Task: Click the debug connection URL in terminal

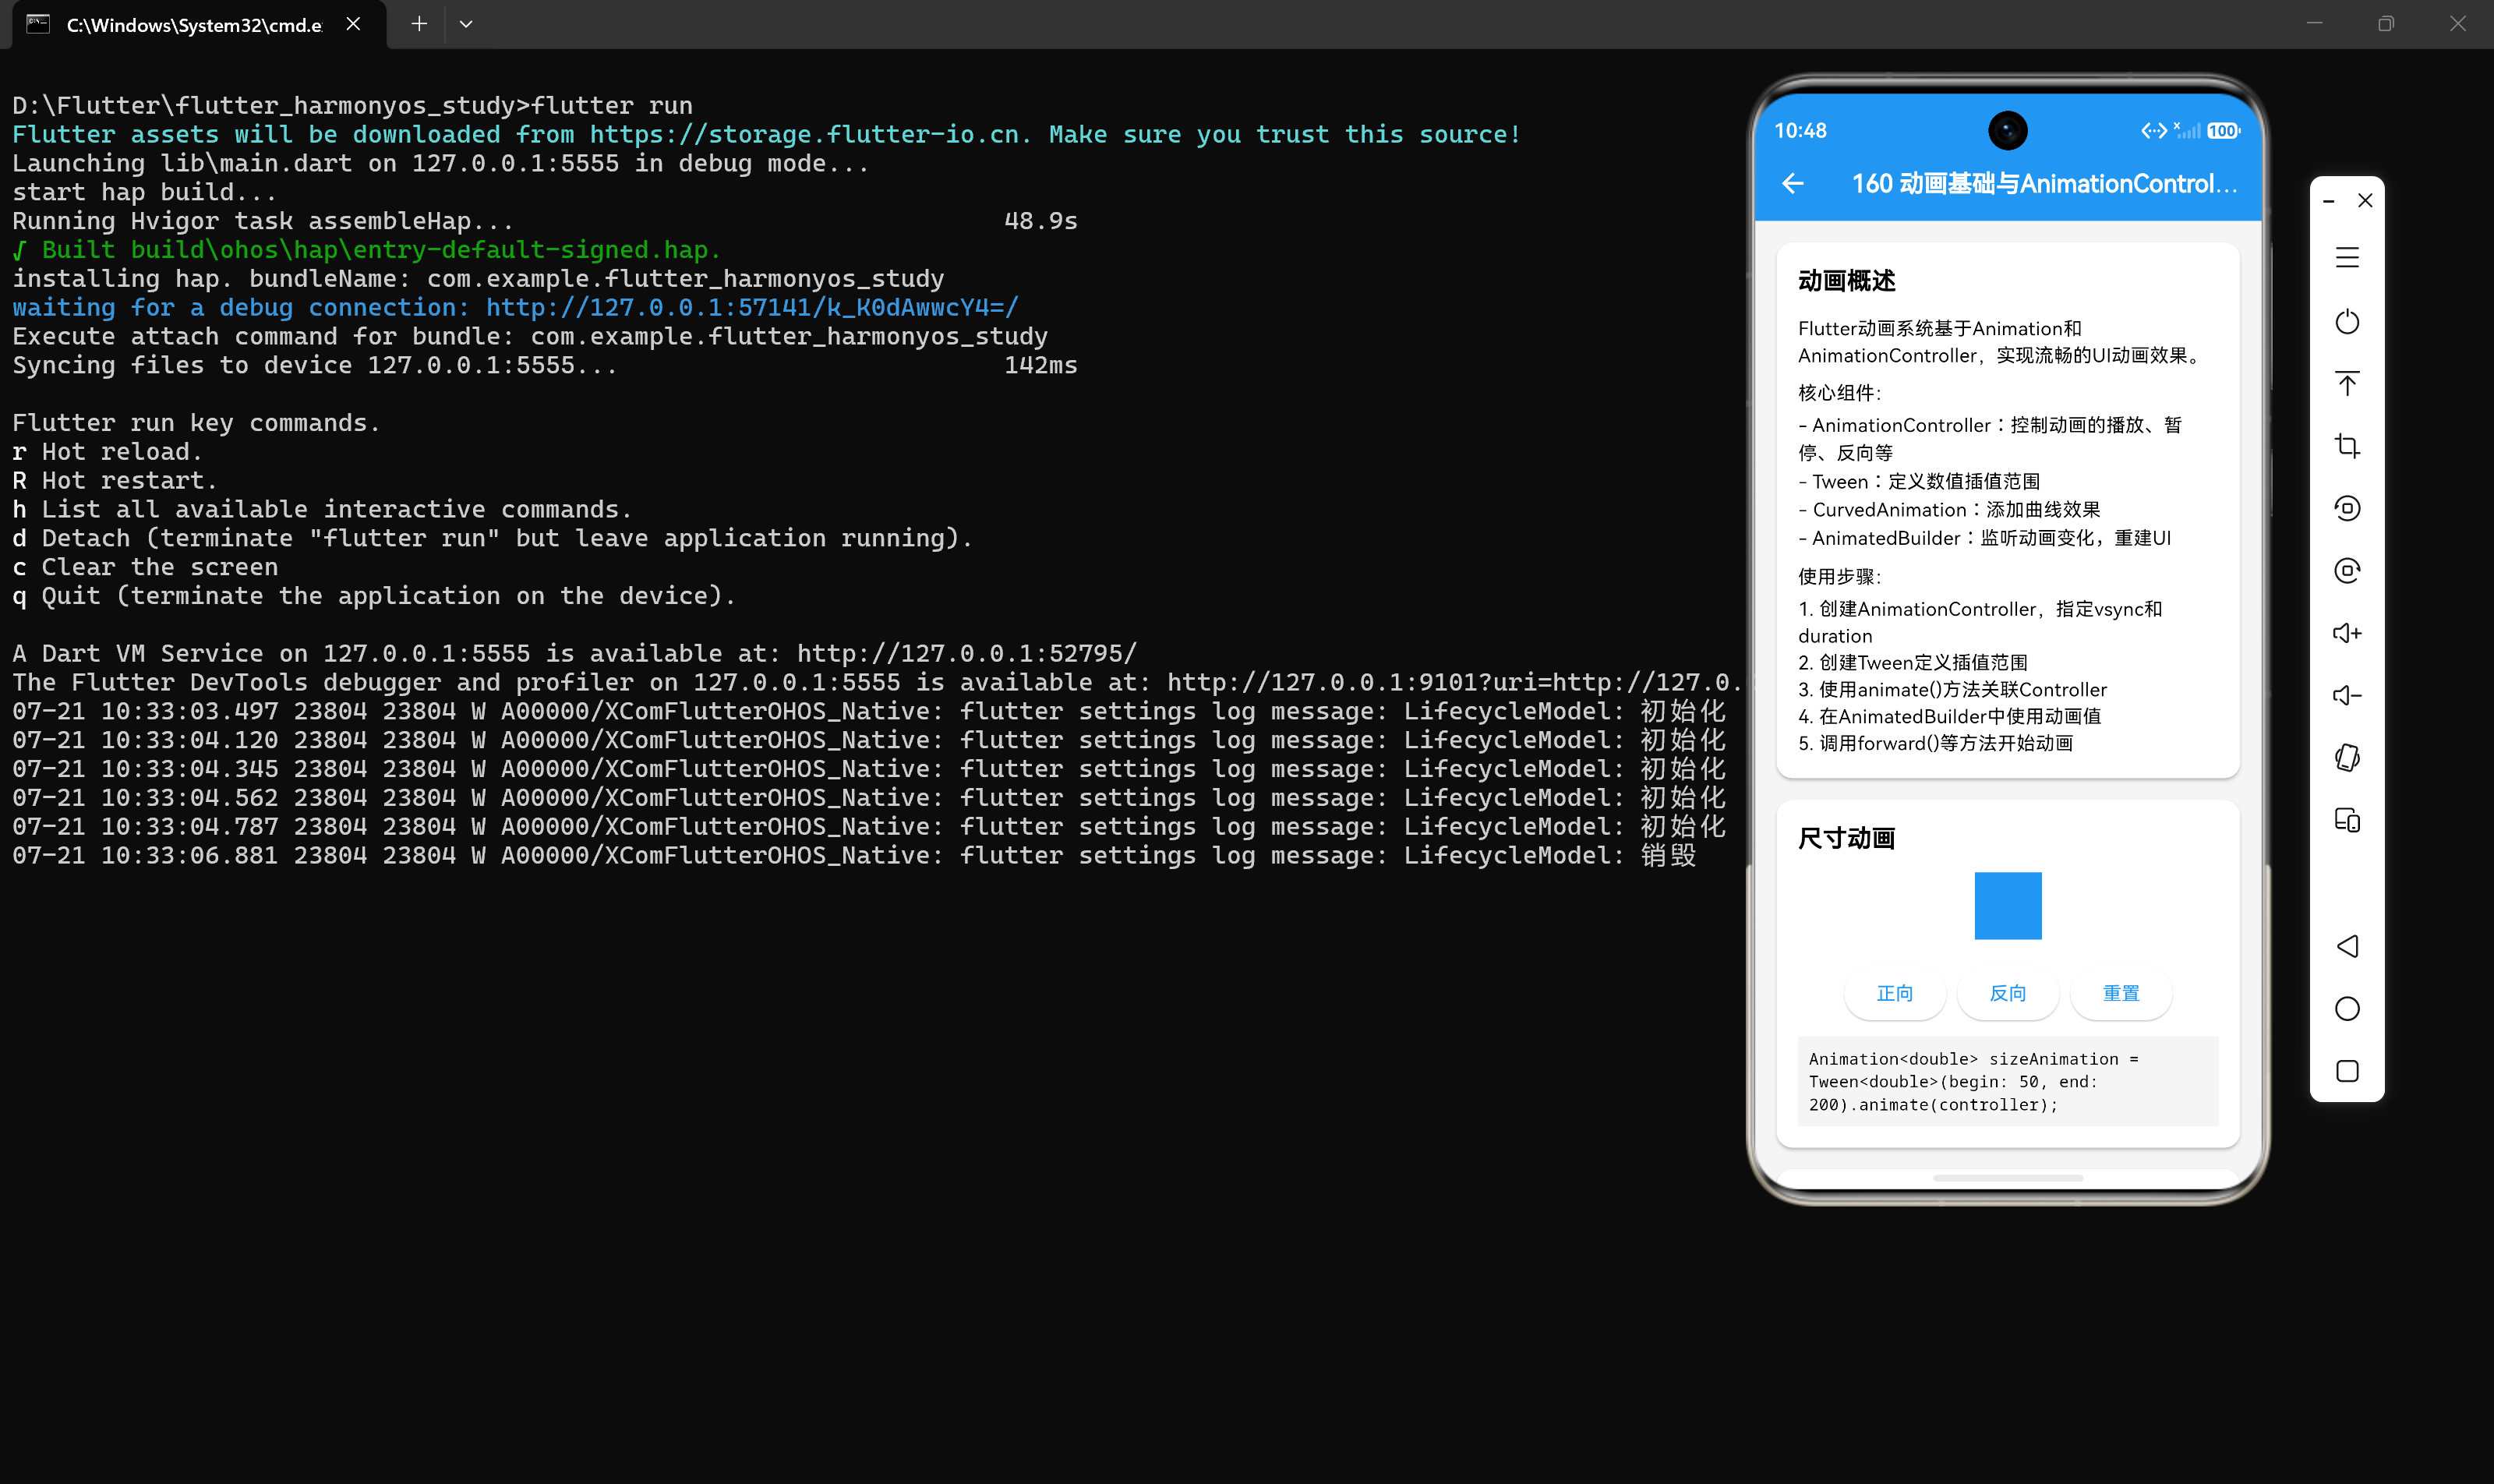Action: pos(752,308)
